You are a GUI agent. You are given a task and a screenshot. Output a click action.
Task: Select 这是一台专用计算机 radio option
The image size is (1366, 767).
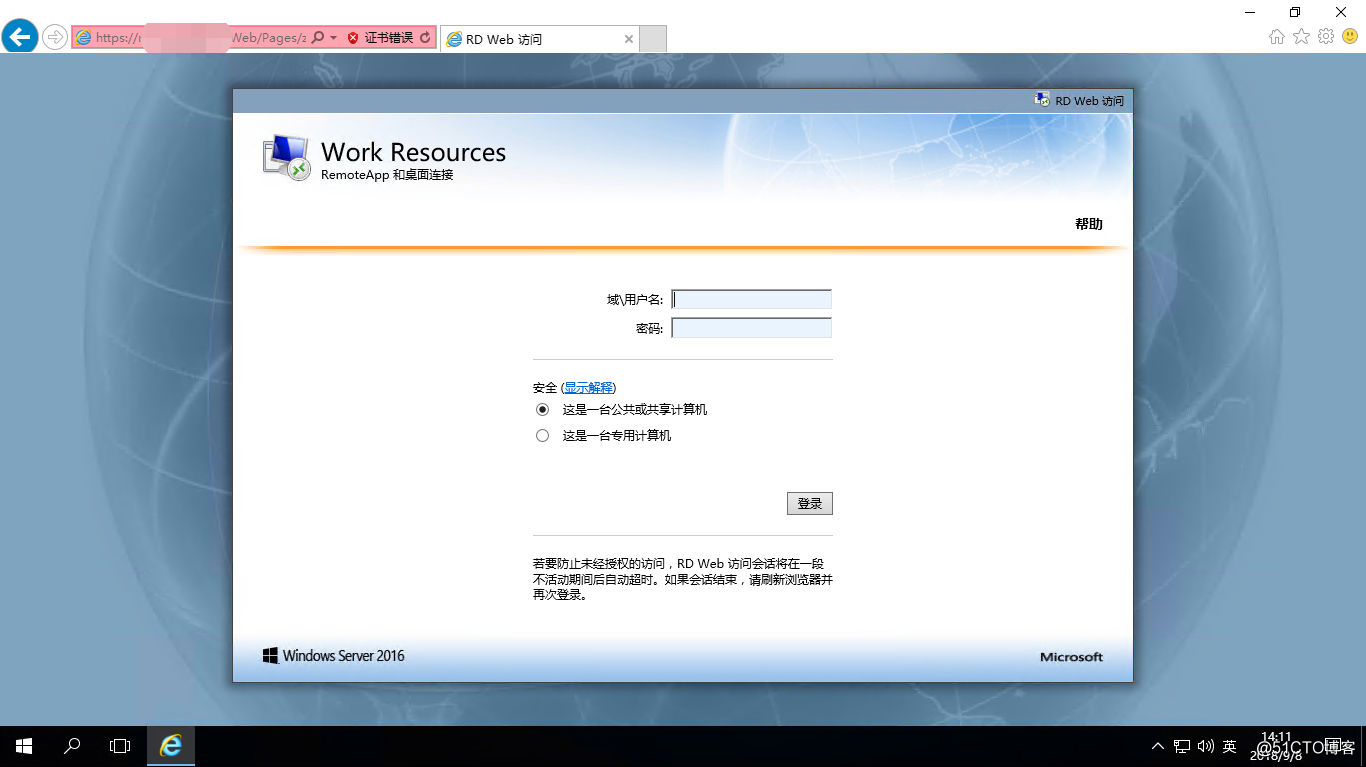pyautogui.click(x=543, y=436)
